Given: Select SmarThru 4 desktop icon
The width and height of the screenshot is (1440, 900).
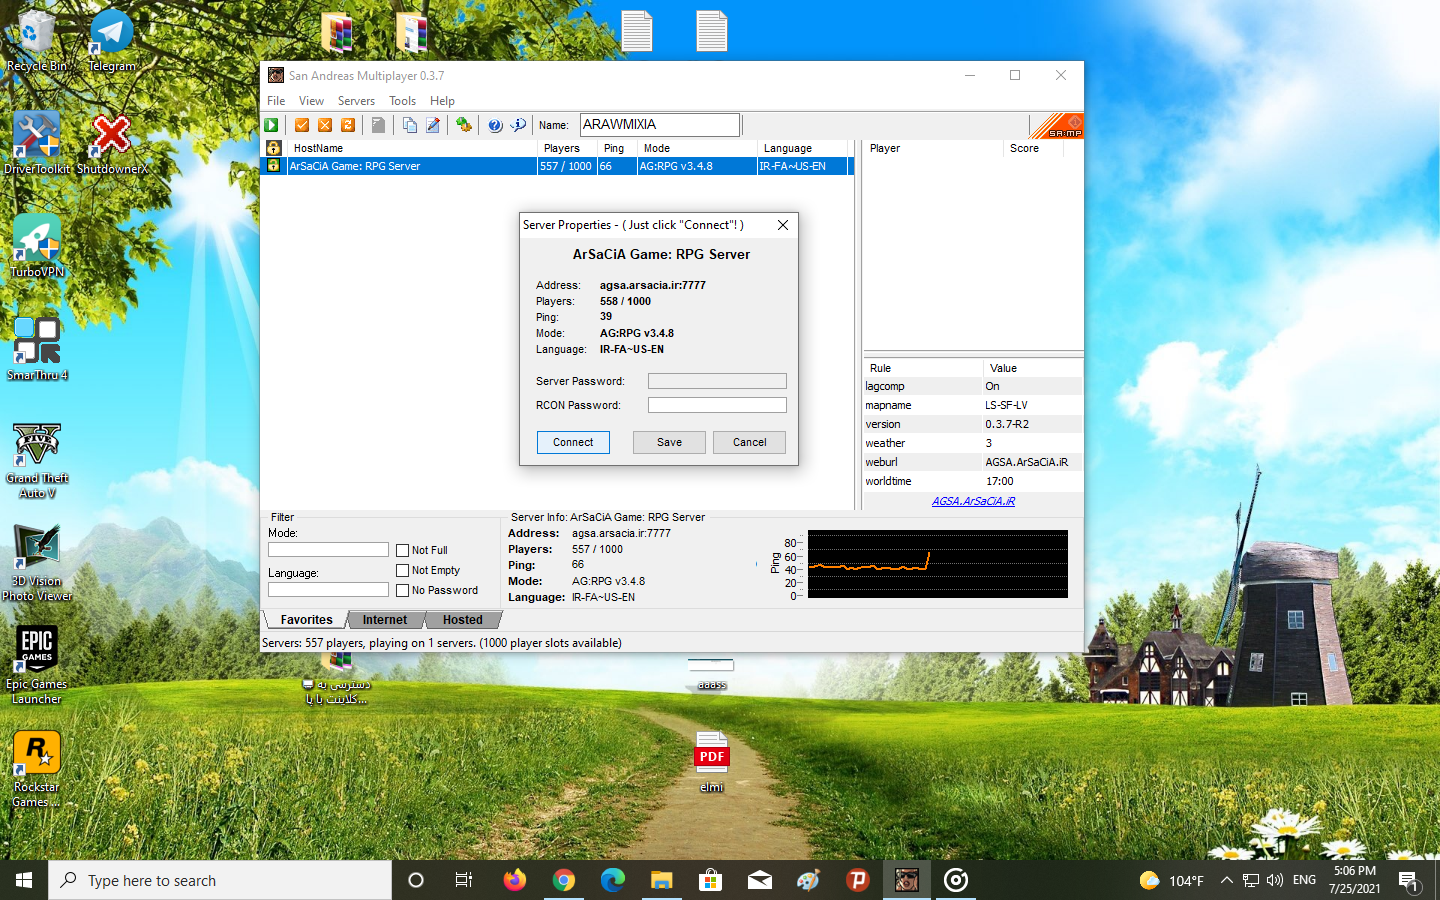Looking at the screenshot, I should (x=37, y=349).
